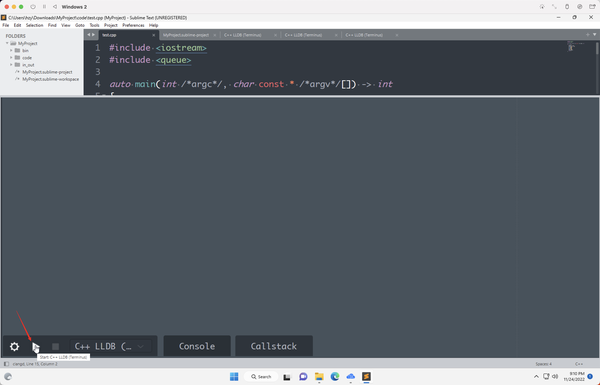Open the Tools menu

[x=94, y=25]
